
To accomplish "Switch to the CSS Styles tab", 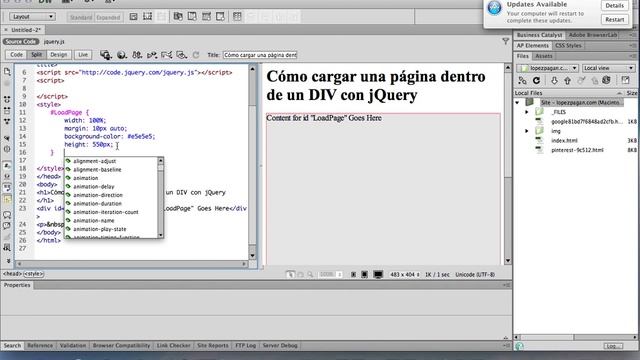I will point(568,45).
